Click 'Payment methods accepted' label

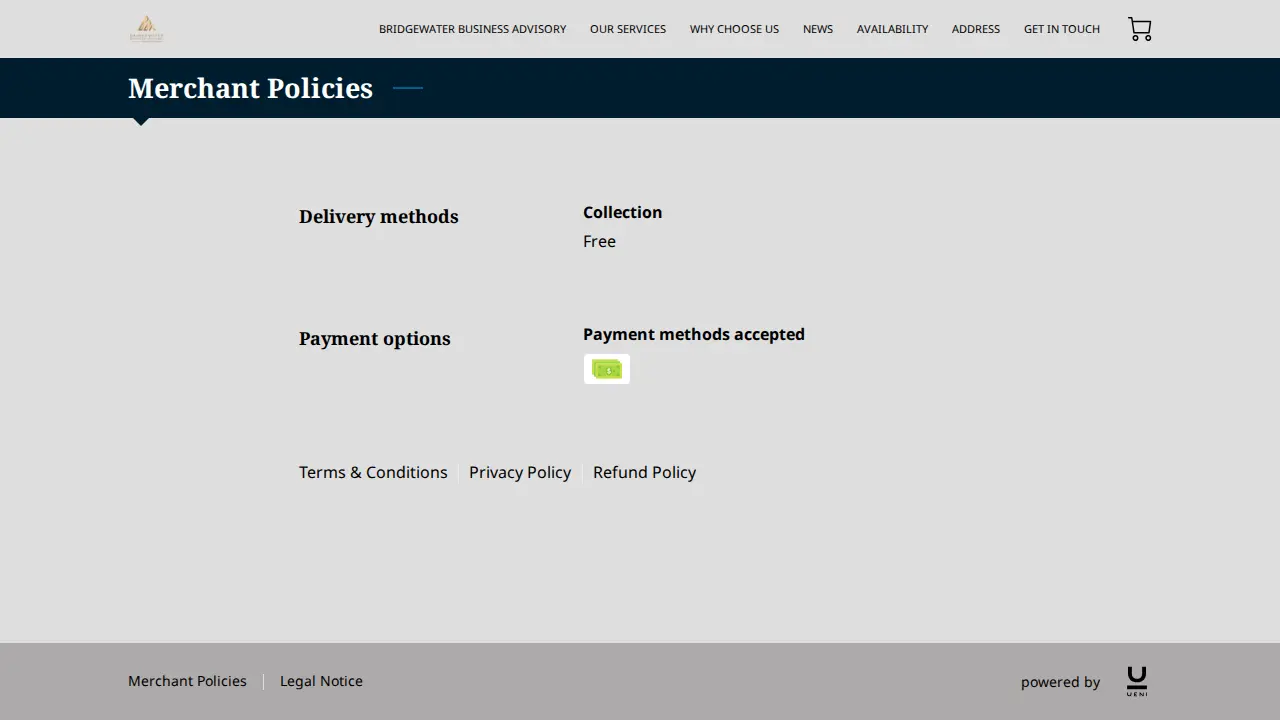click(x=694, y=334)
